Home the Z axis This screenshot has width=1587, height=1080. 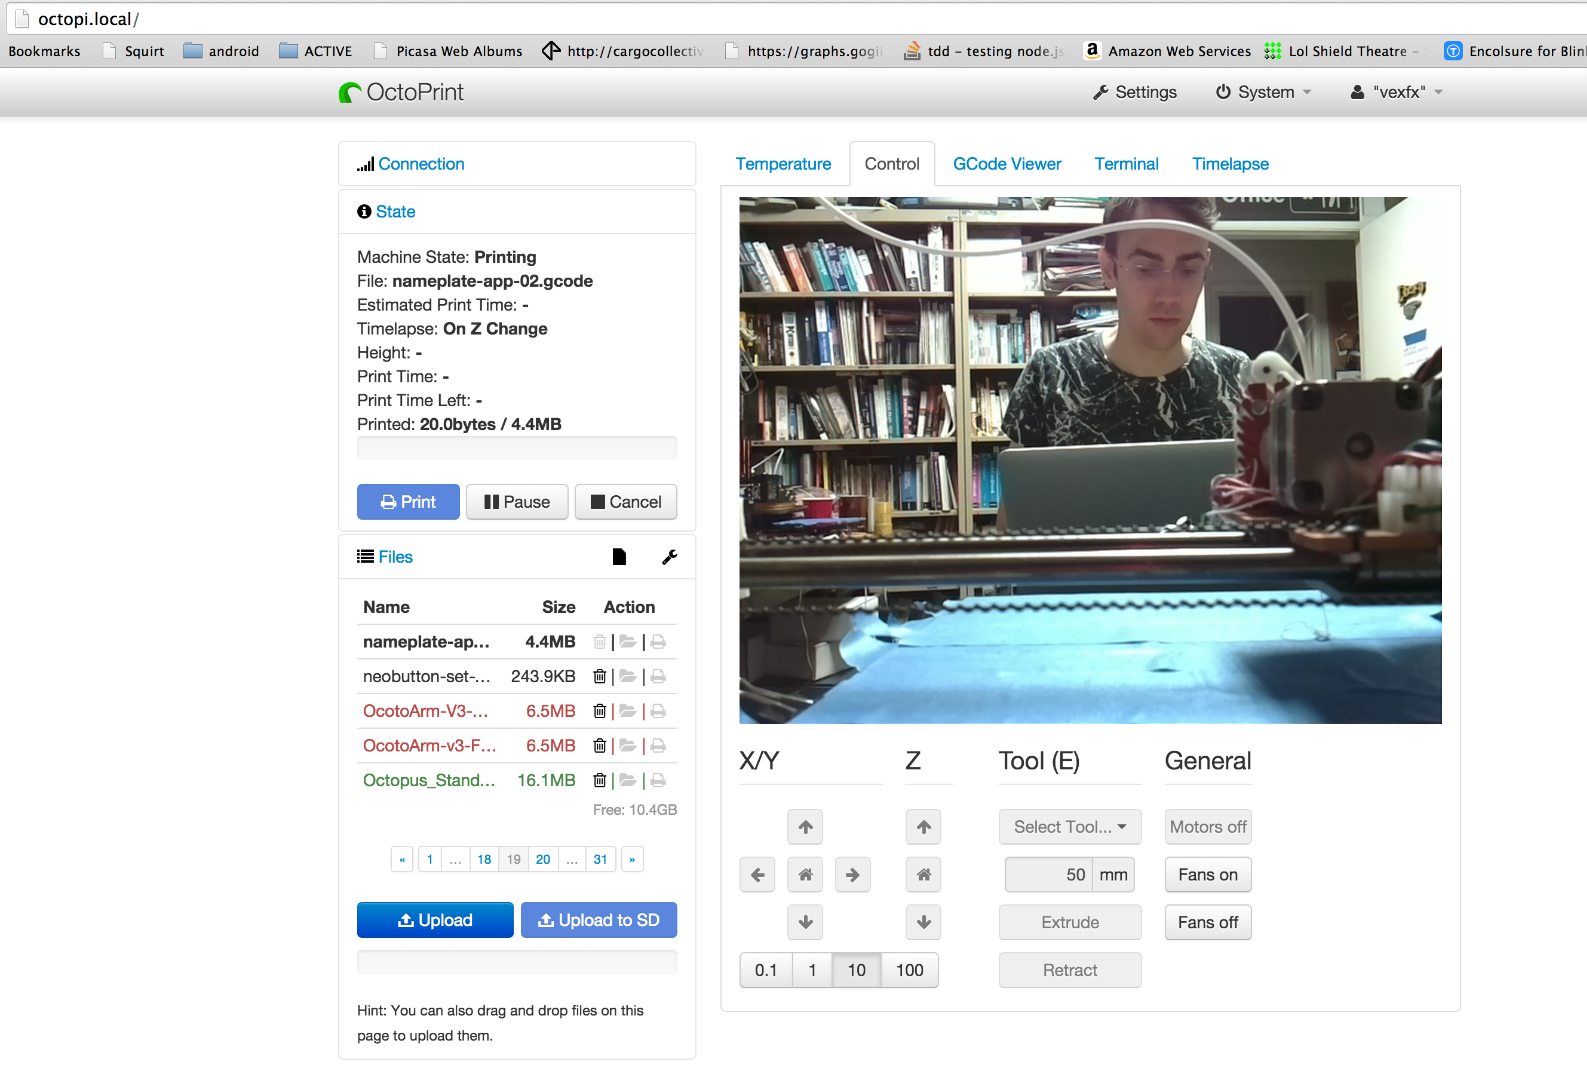[924, 875]
